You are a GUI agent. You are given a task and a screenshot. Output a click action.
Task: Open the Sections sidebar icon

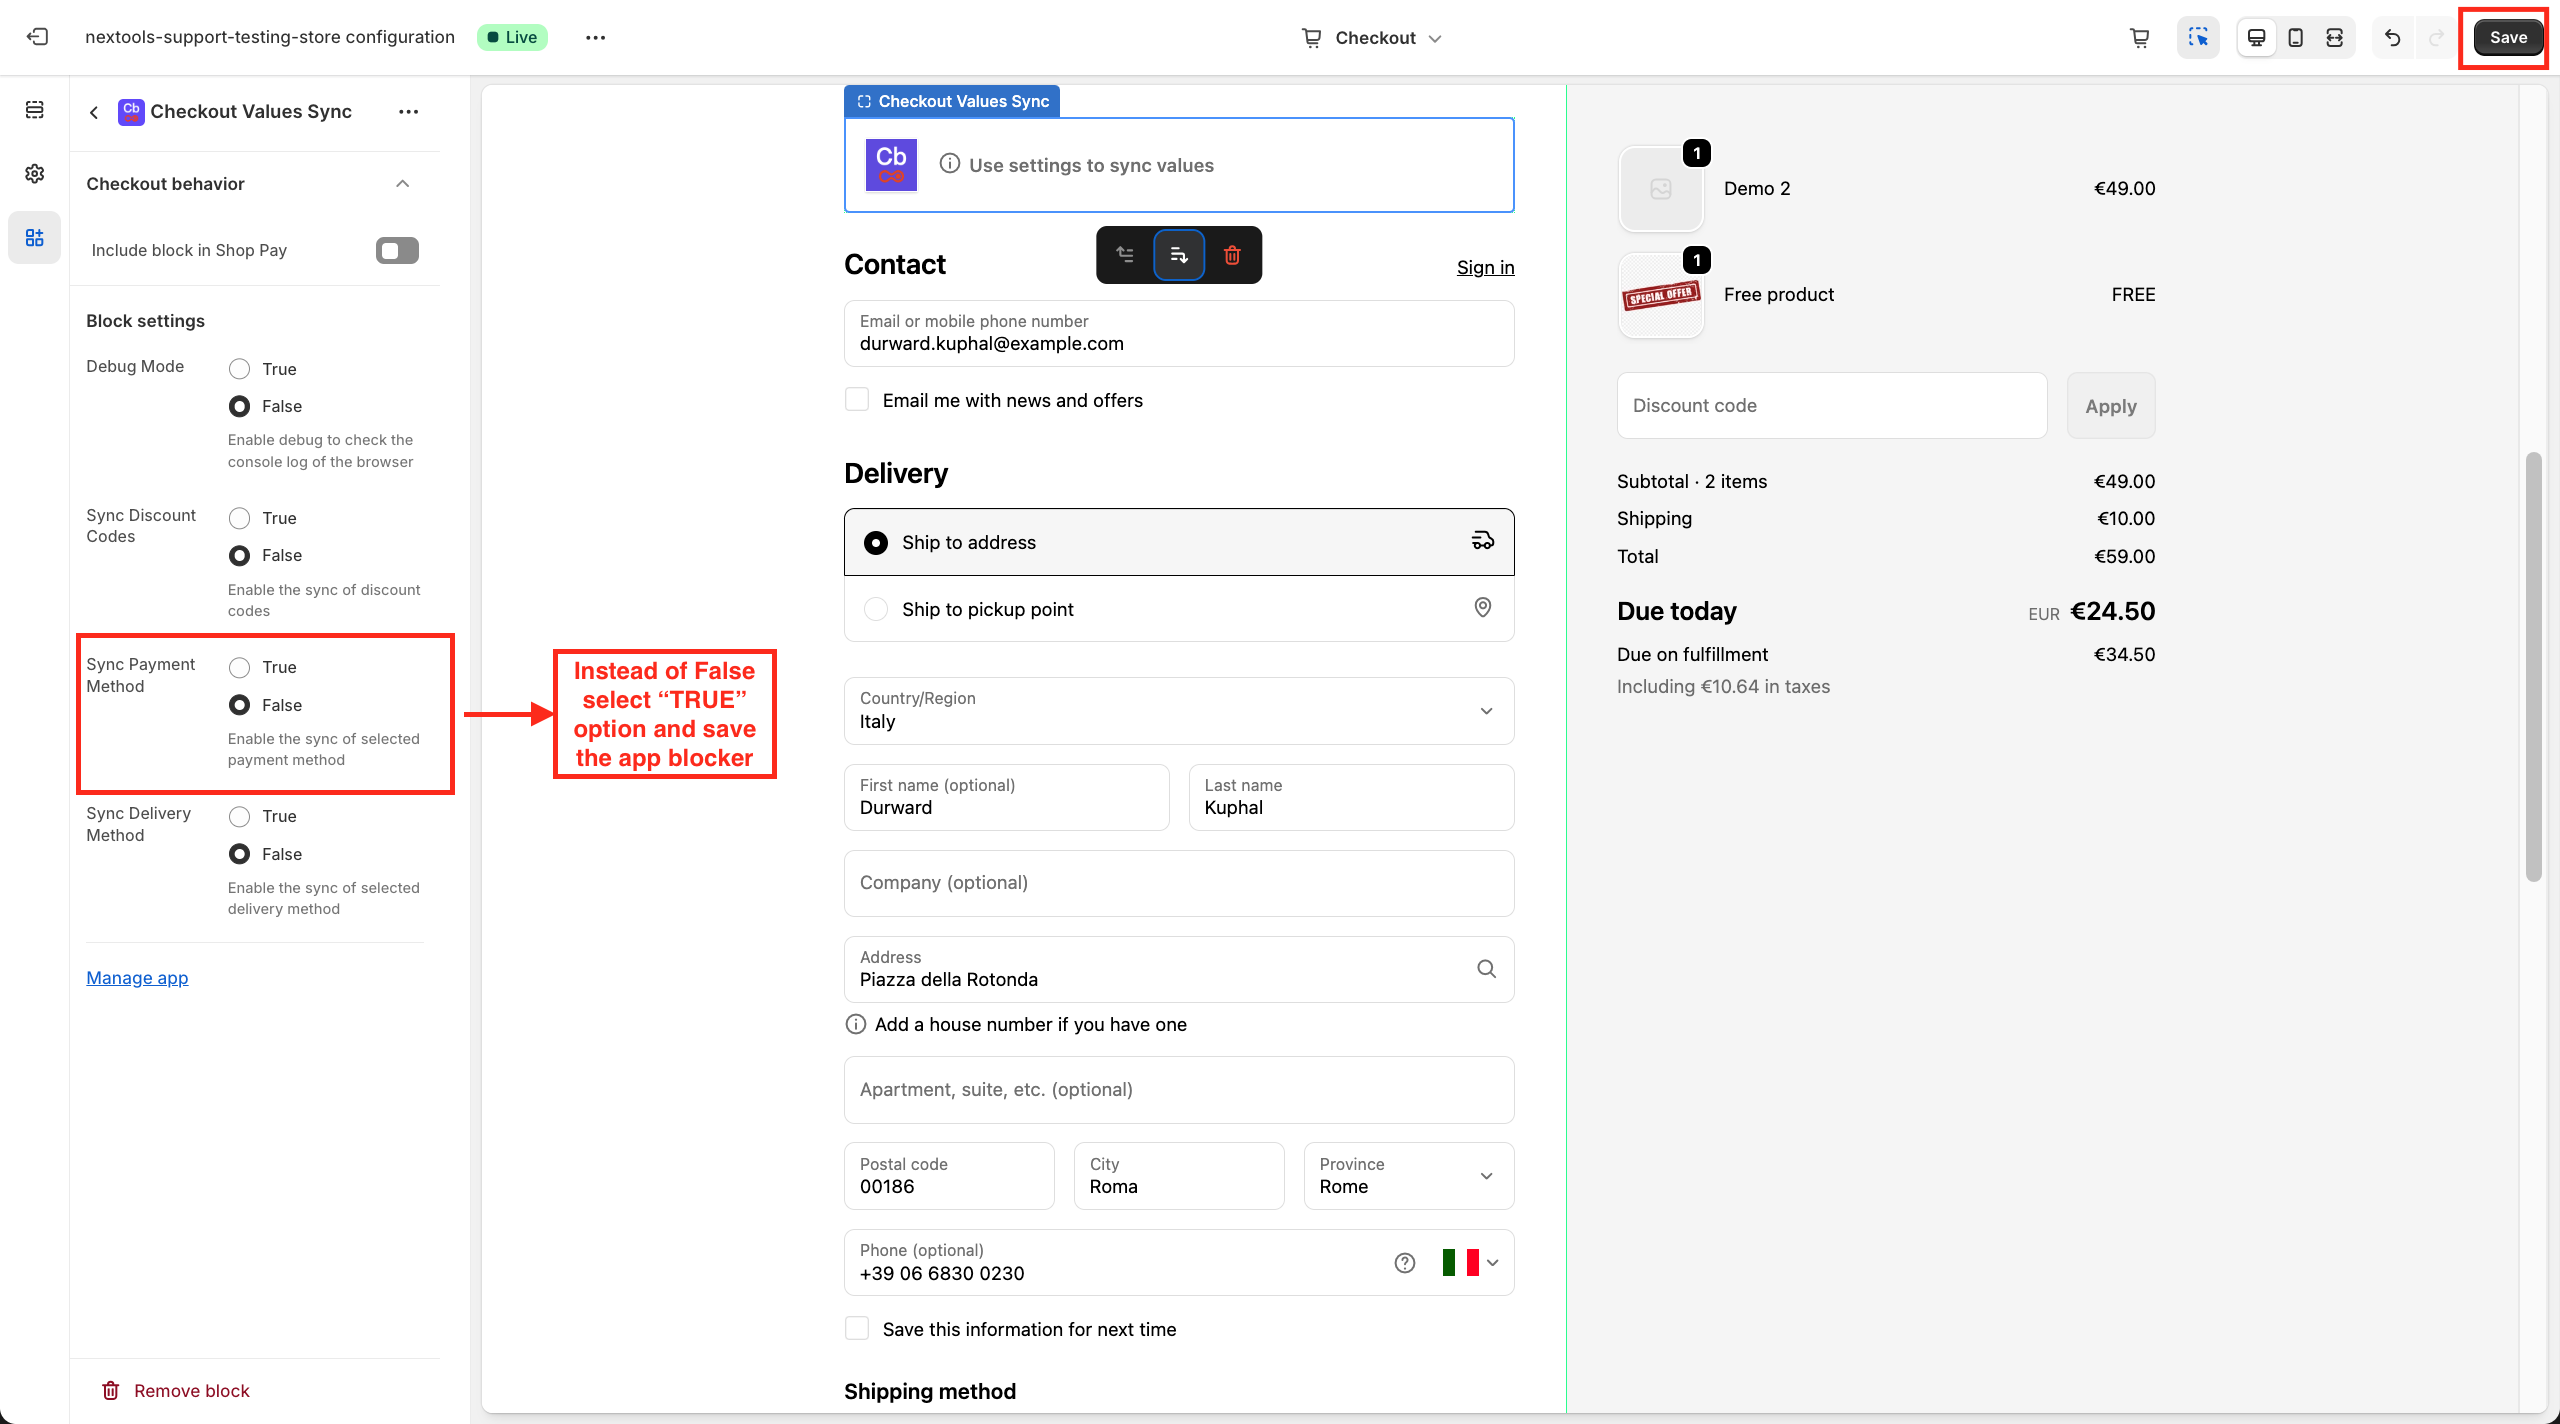coord(35,110)
